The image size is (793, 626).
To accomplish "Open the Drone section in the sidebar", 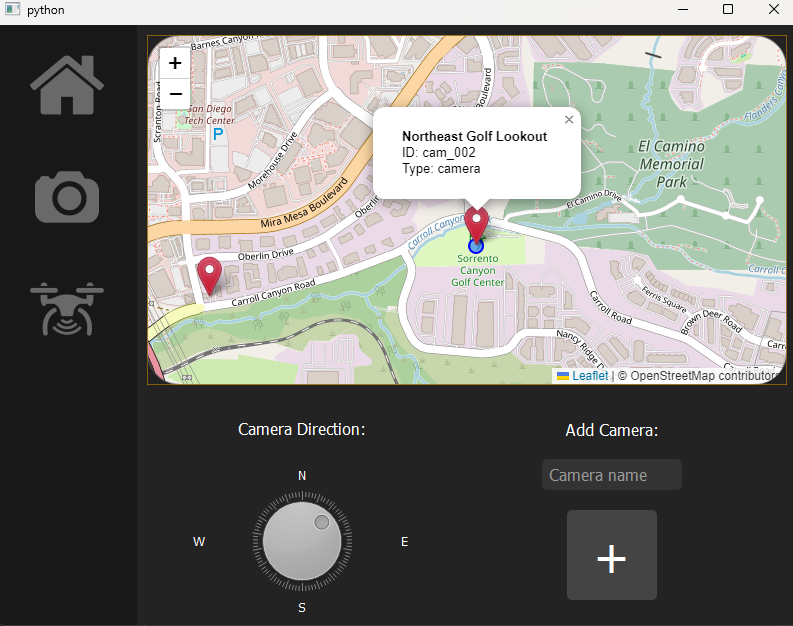I will pos(67,309).
